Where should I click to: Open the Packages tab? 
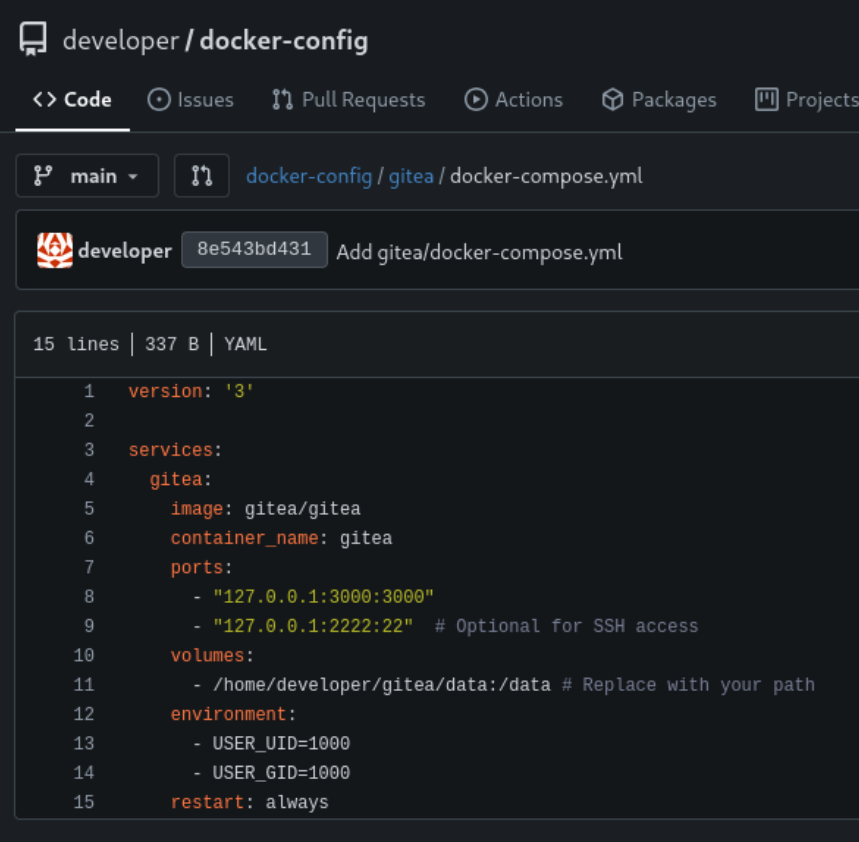point(659,100)
